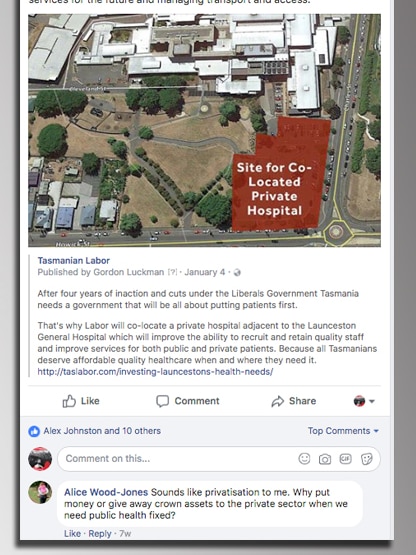
Task: Click the thumbs-up Like icon
Action: coord(69,401)
